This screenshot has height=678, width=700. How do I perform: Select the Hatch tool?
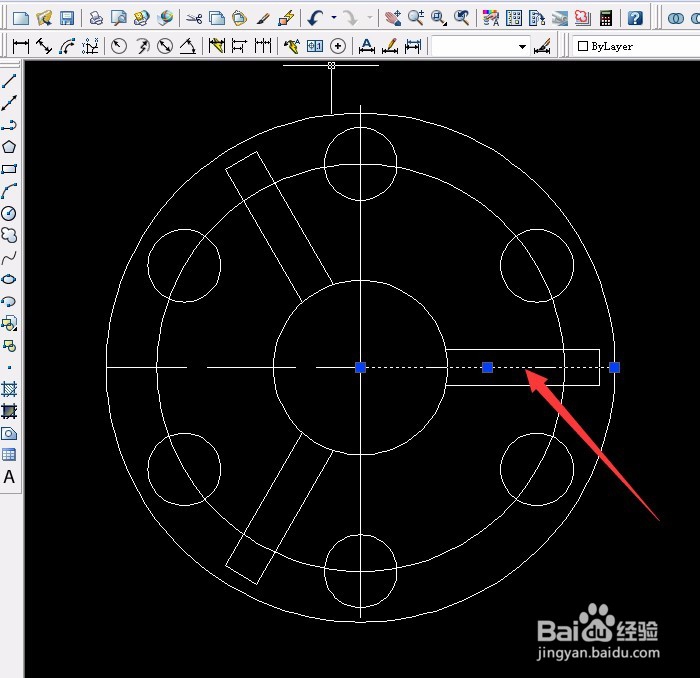coord(9,389)
